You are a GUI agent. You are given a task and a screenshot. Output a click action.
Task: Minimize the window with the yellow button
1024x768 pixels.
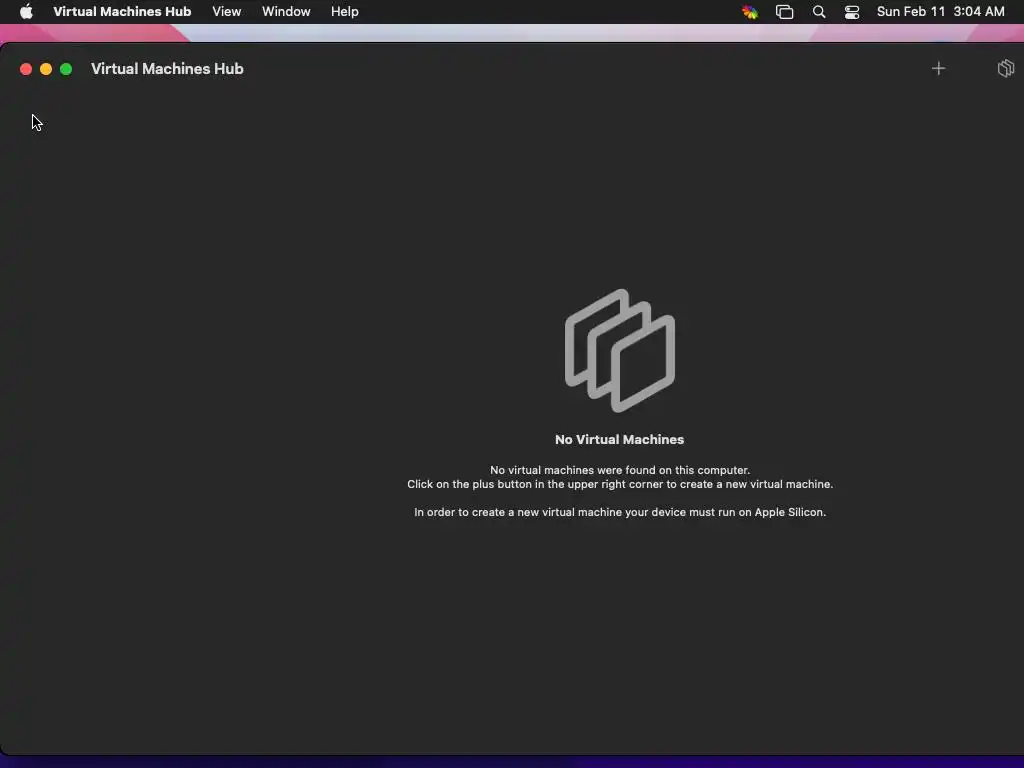click(x=46, y=69)
